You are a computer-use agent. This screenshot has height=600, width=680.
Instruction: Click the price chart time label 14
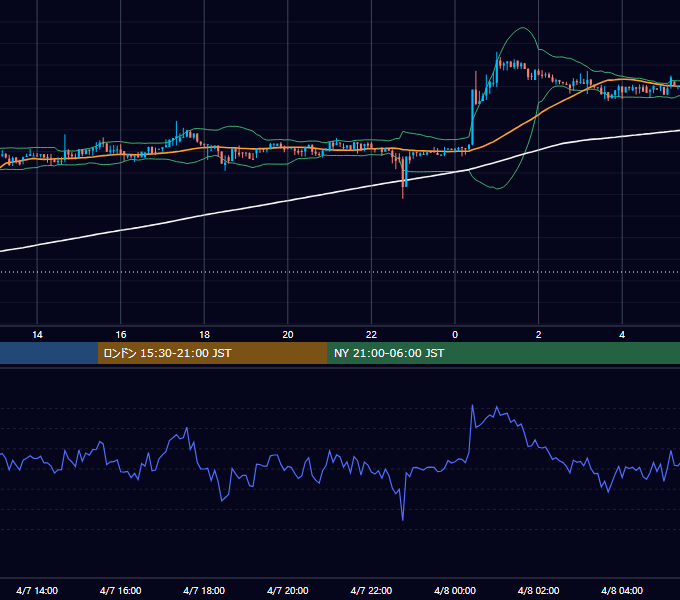click(x=37, y=335)
